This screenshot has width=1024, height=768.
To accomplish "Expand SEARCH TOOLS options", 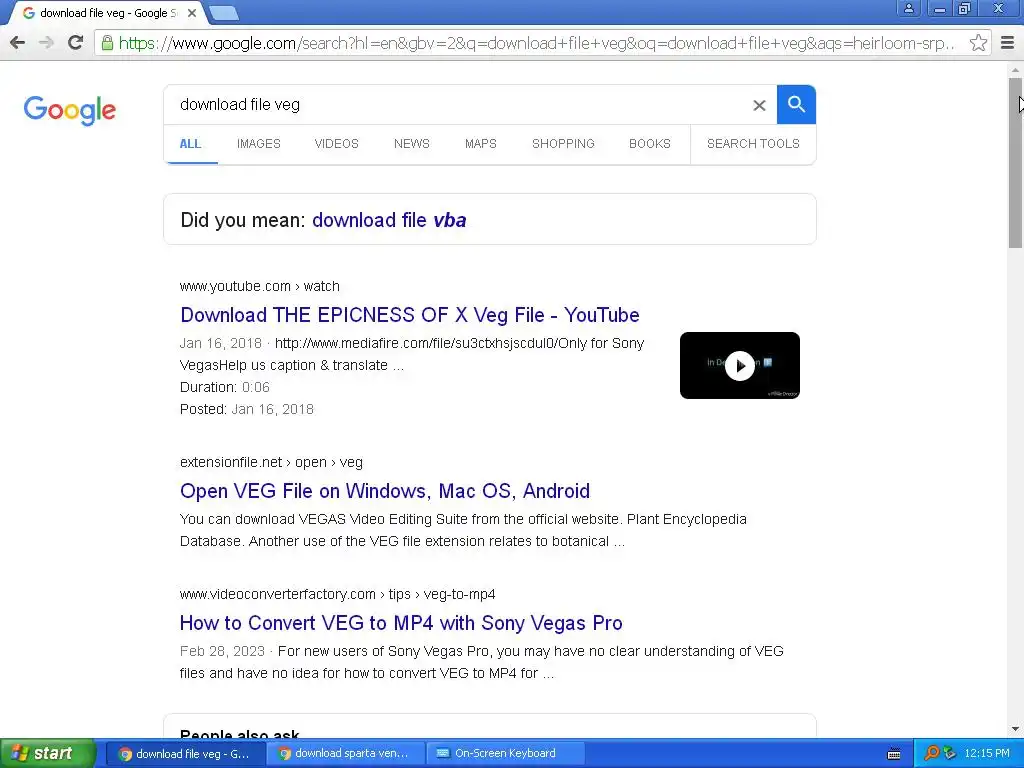I will 753,144.
